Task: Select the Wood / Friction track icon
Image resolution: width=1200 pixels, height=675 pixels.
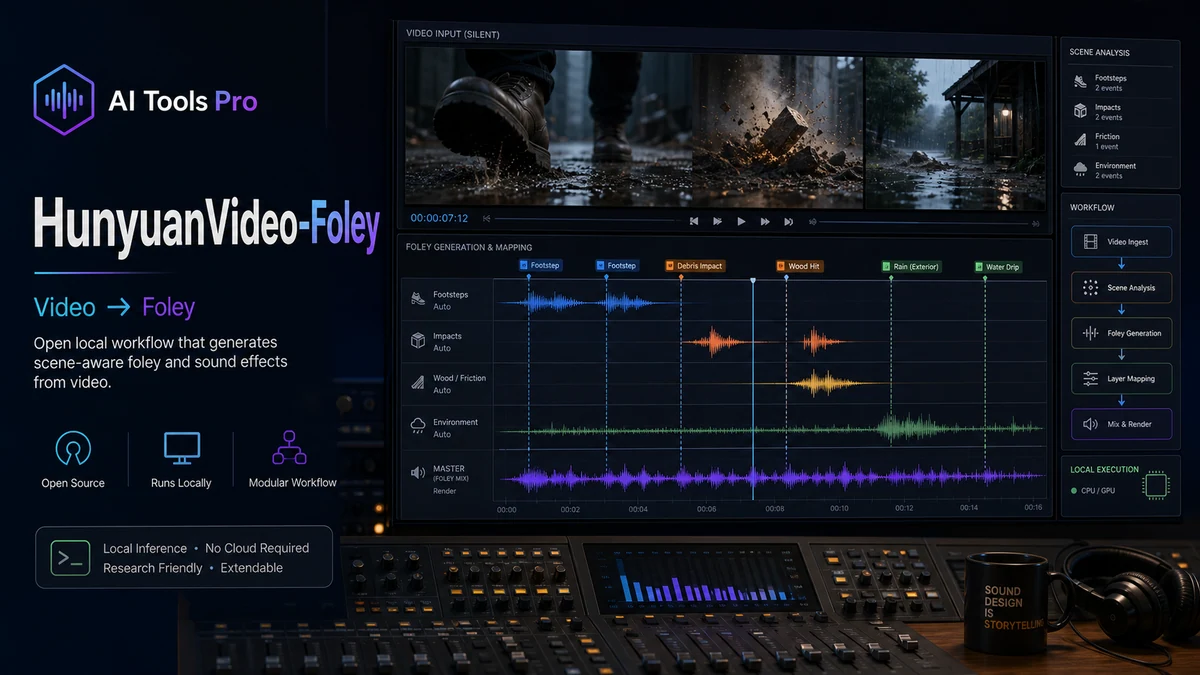Action: pyautogui.click(x=417, y=383)
